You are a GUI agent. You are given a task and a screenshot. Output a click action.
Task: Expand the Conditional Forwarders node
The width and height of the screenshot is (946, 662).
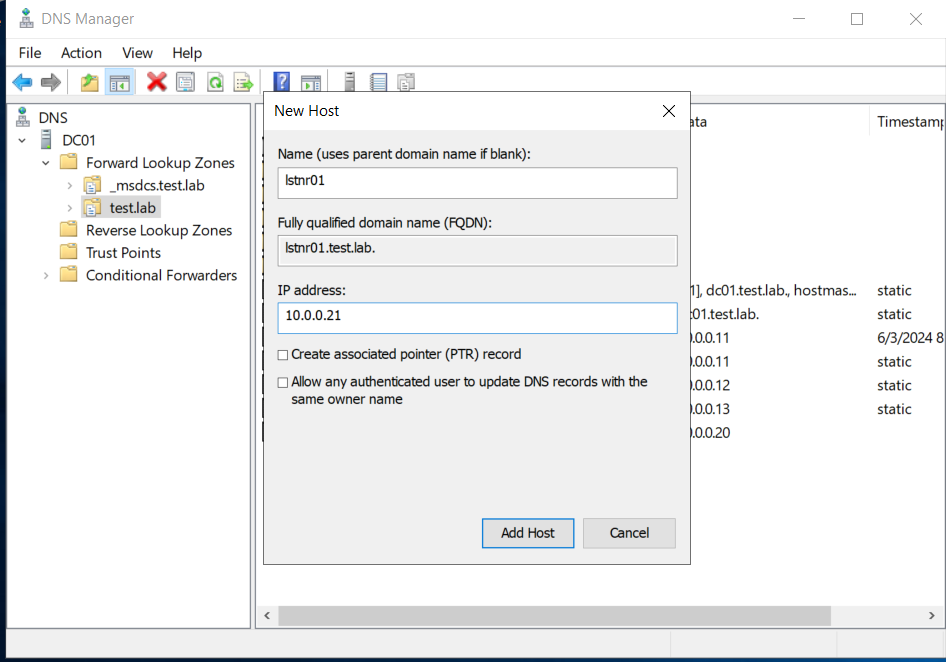[46, 276]
